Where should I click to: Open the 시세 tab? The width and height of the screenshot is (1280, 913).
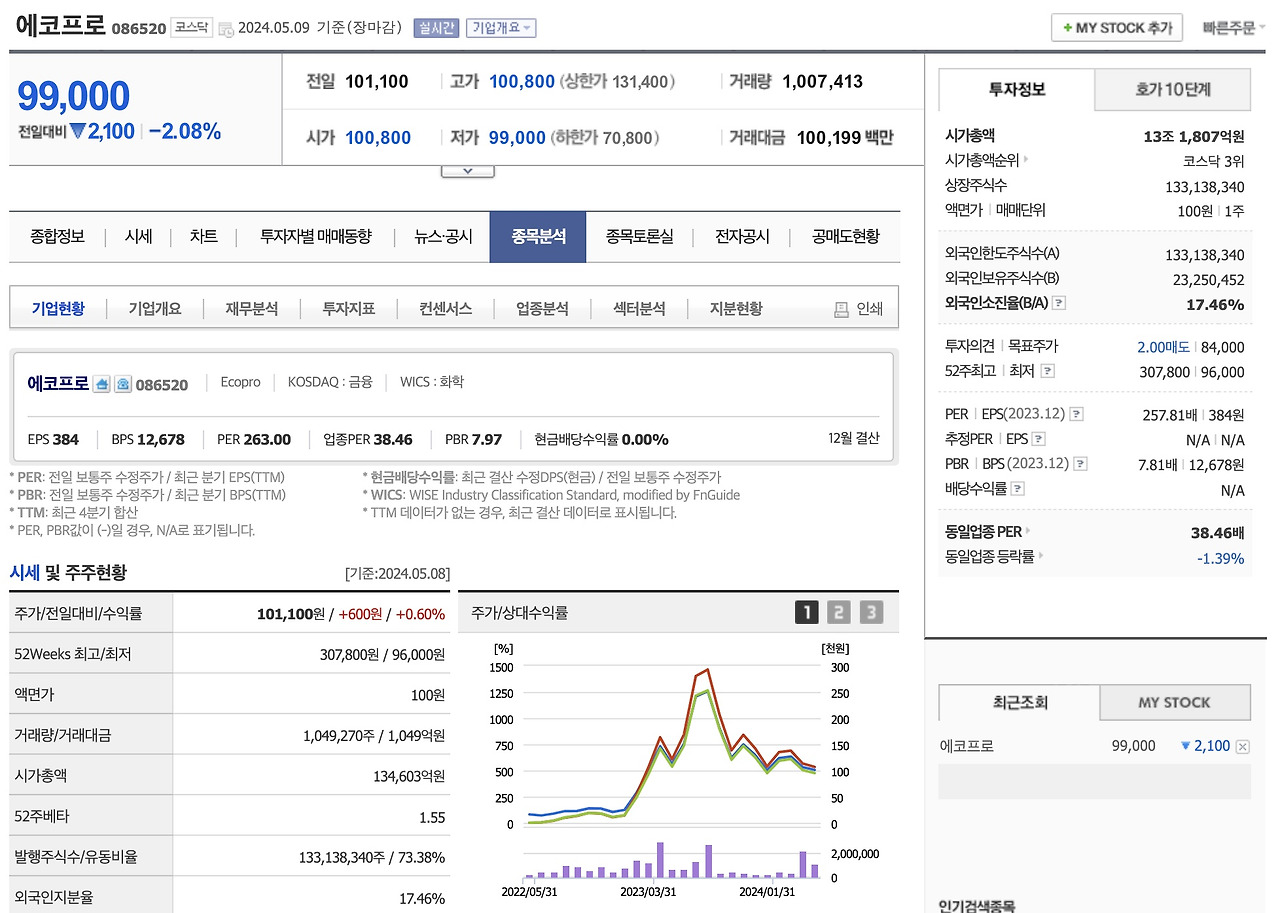pyautogui.click(x=138, y=237)
